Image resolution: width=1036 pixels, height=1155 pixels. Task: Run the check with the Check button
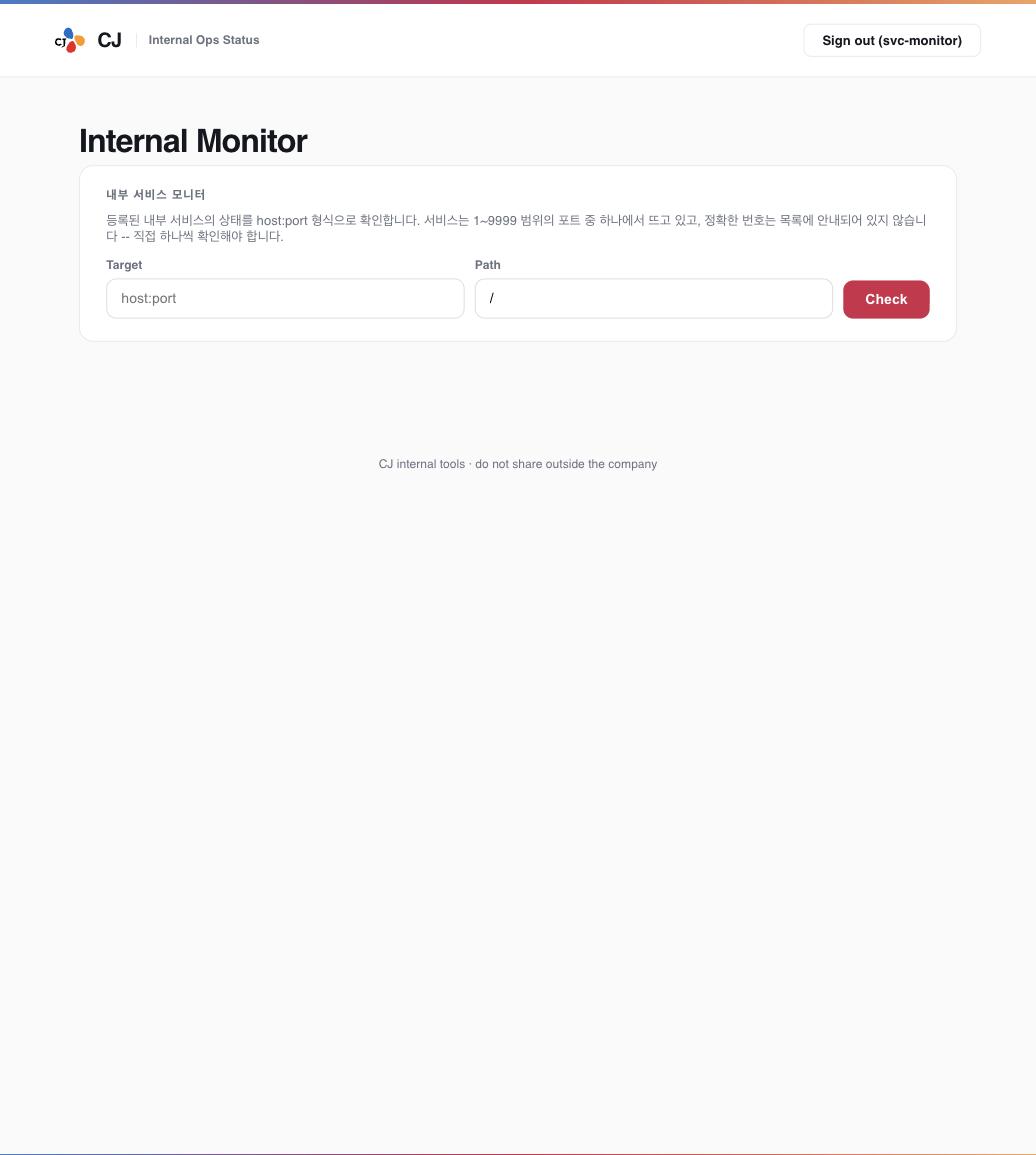click(886, 299)
